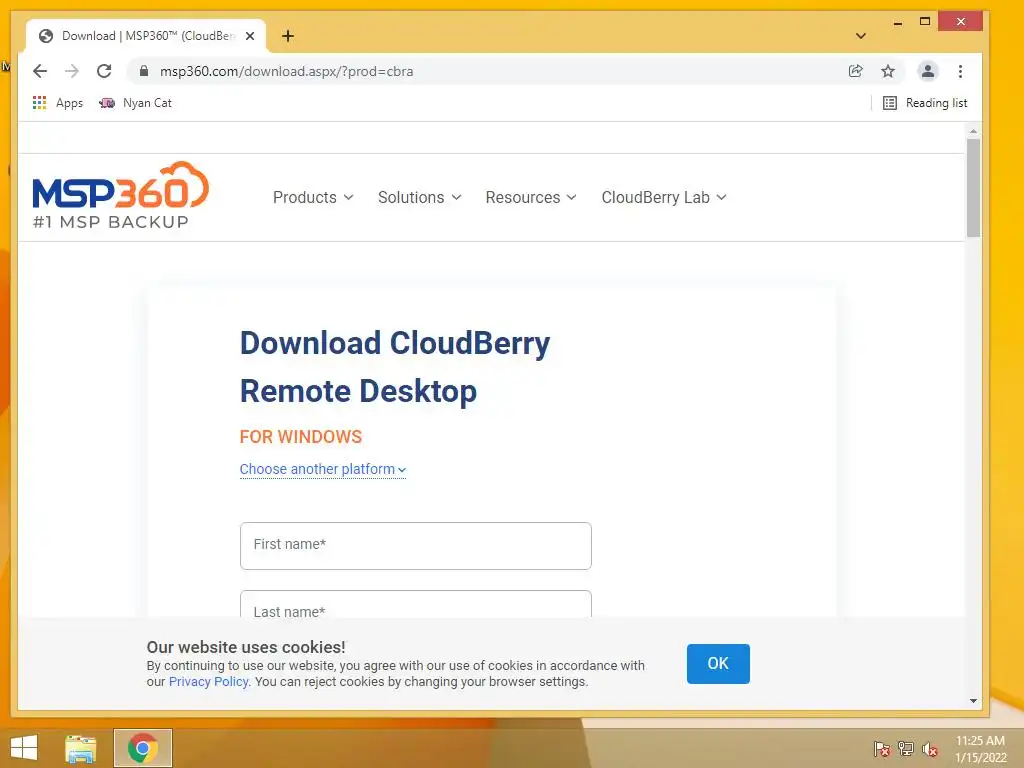
Task: Maximize the Chrome window
Action: pyautogui.click(x=925, y=22)
